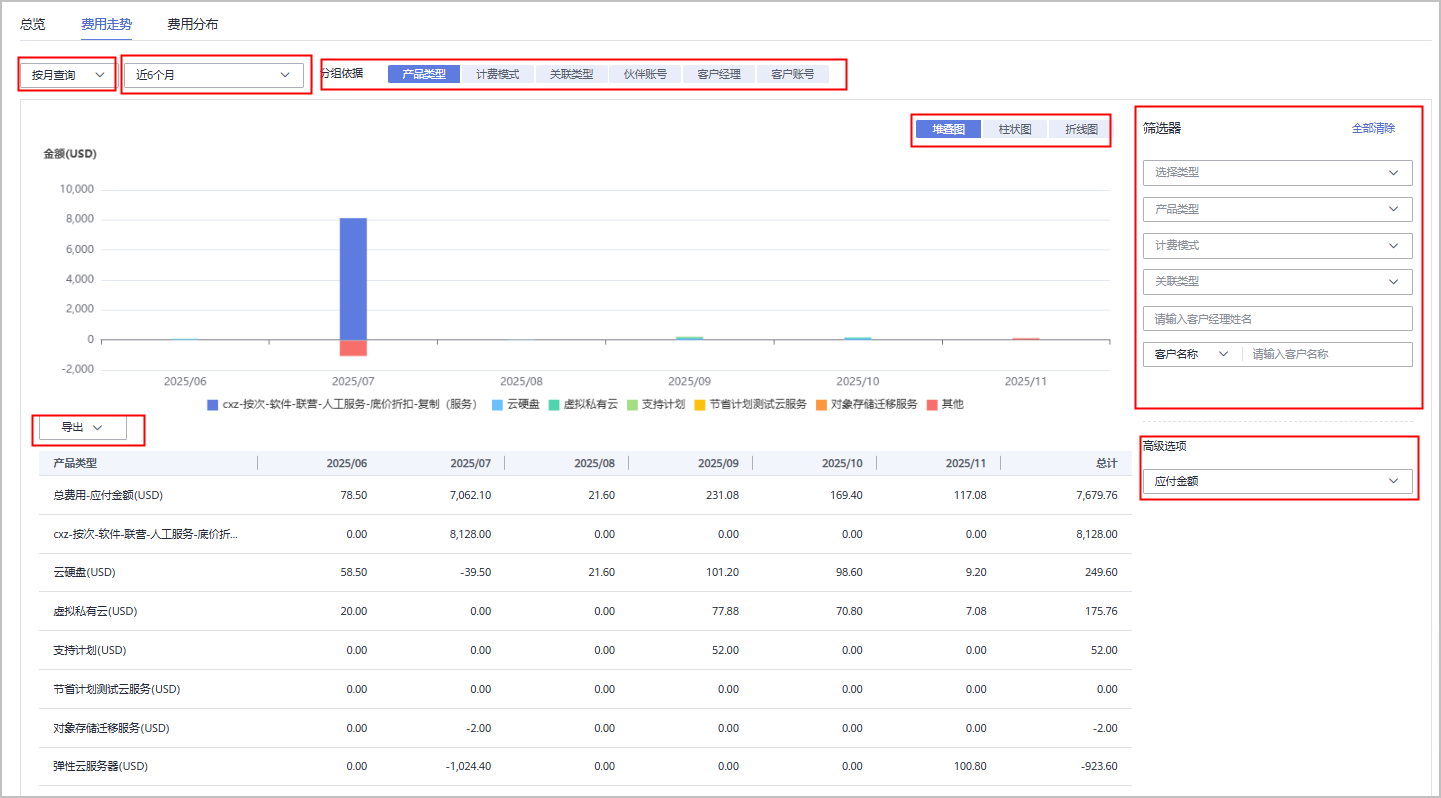Image resolution: width=1441 pixels, height=798 pixels.
Task: Group by 计费模式
Action: (497, 74)
